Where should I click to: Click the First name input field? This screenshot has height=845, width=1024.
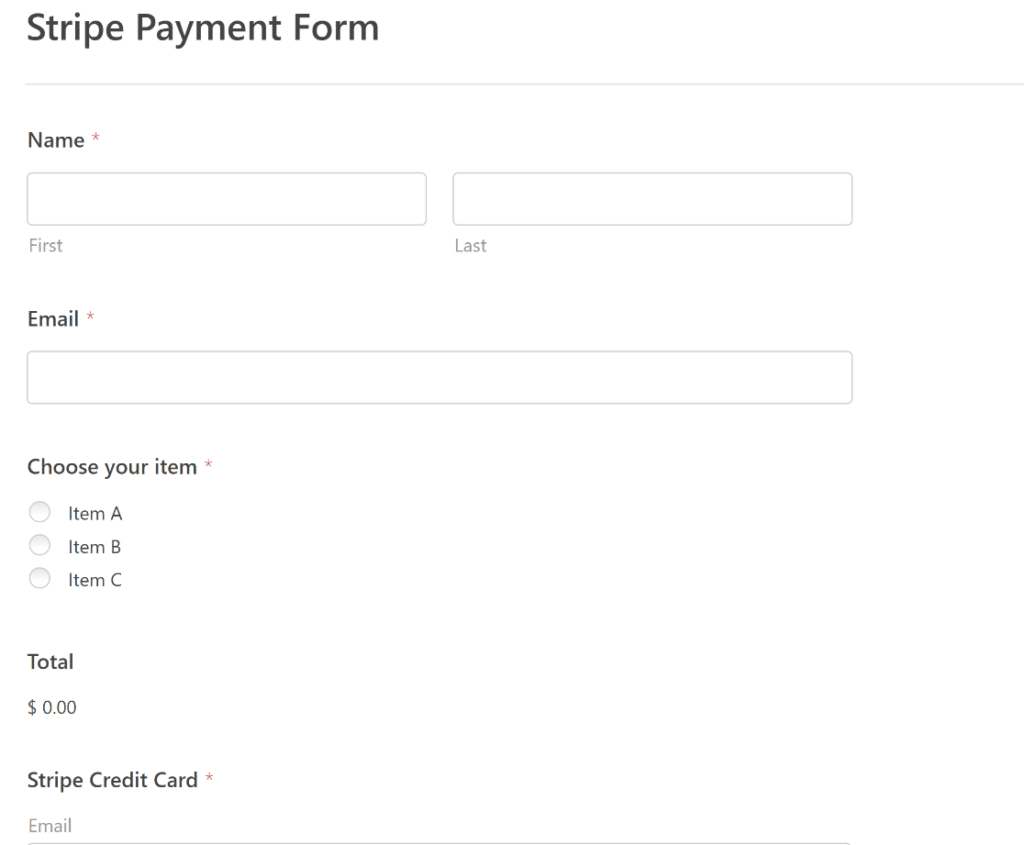tap(226, 198)
